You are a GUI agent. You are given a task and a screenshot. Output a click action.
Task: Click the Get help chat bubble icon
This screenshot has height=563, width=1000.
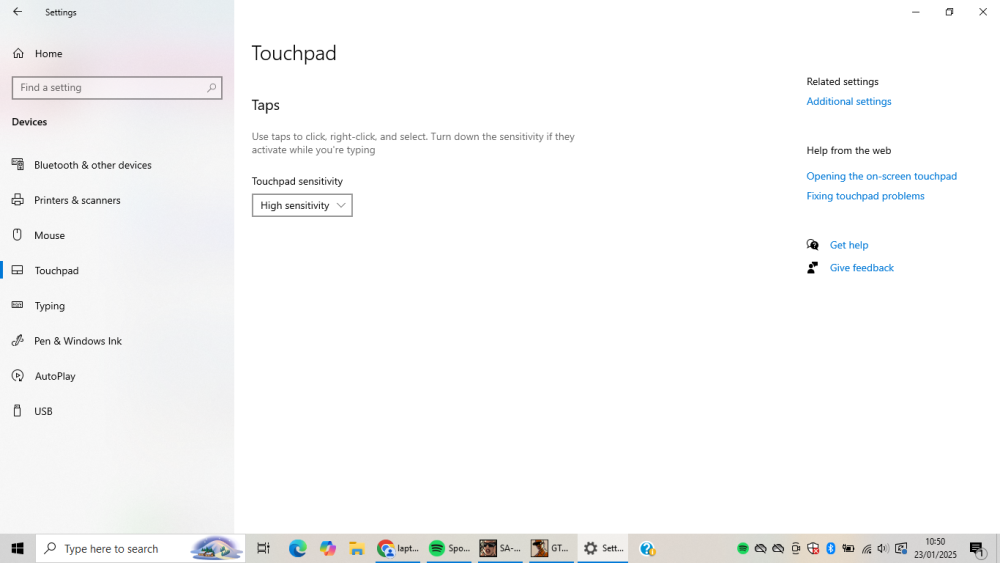click(x=812, y=245)
